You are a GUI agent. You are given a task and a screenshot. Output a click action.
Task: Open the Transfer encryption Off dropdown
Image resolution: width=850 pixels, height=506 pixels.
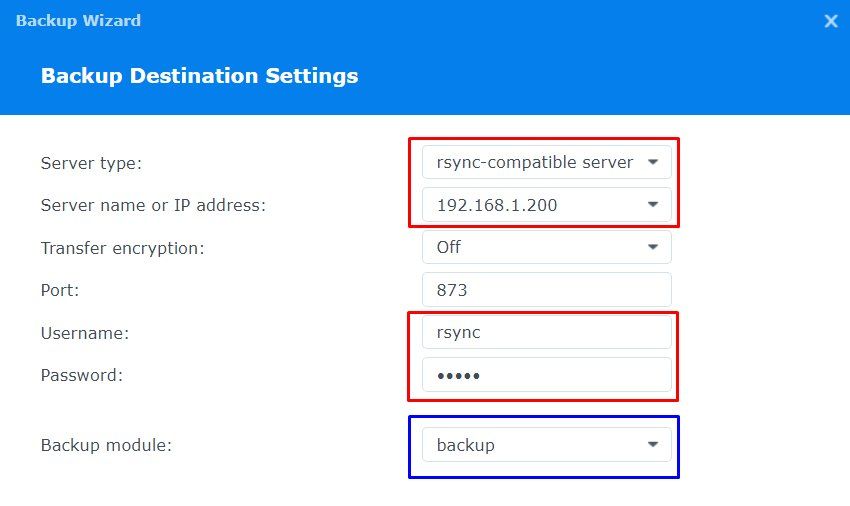coord(546,247)
